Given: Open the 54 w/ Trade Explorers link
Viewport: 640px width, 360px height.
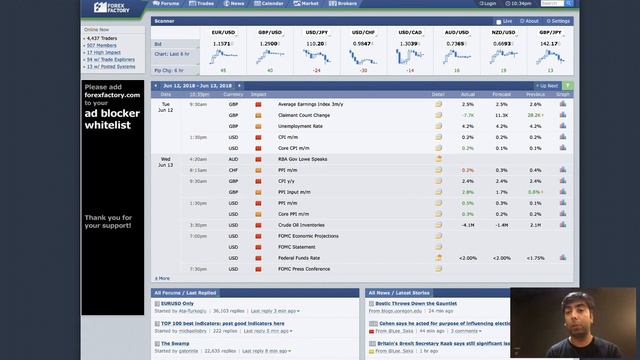Looking at the screenshot, I should (x=110, y=59).
